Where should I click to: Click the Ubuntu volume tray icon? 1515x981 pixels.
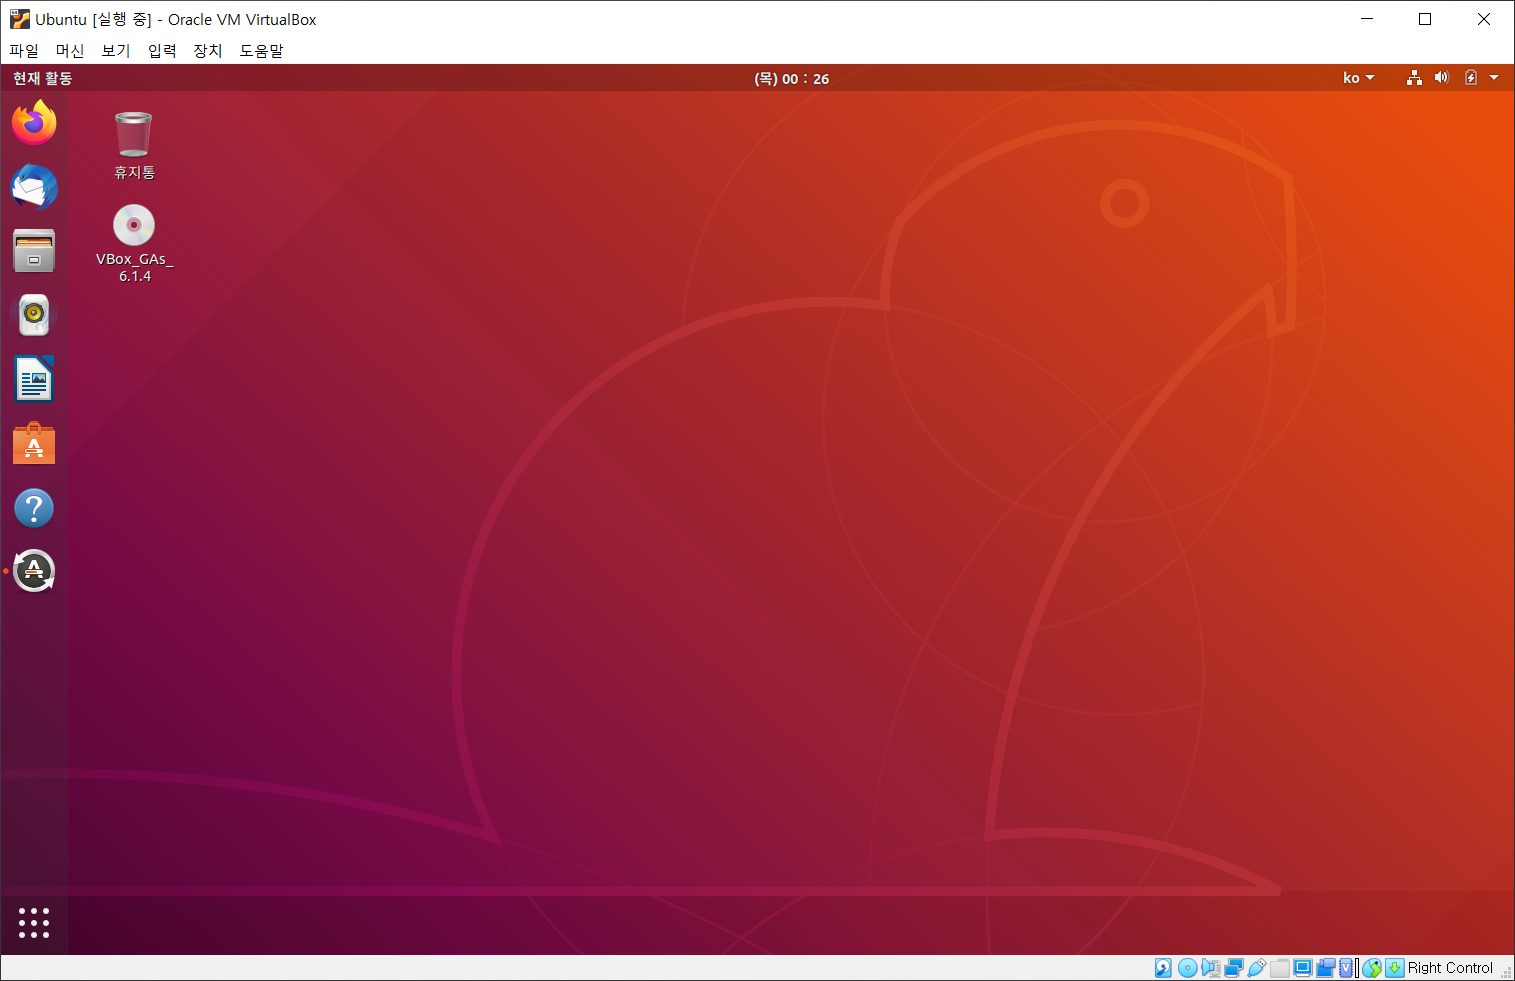tap(1442, 78)
